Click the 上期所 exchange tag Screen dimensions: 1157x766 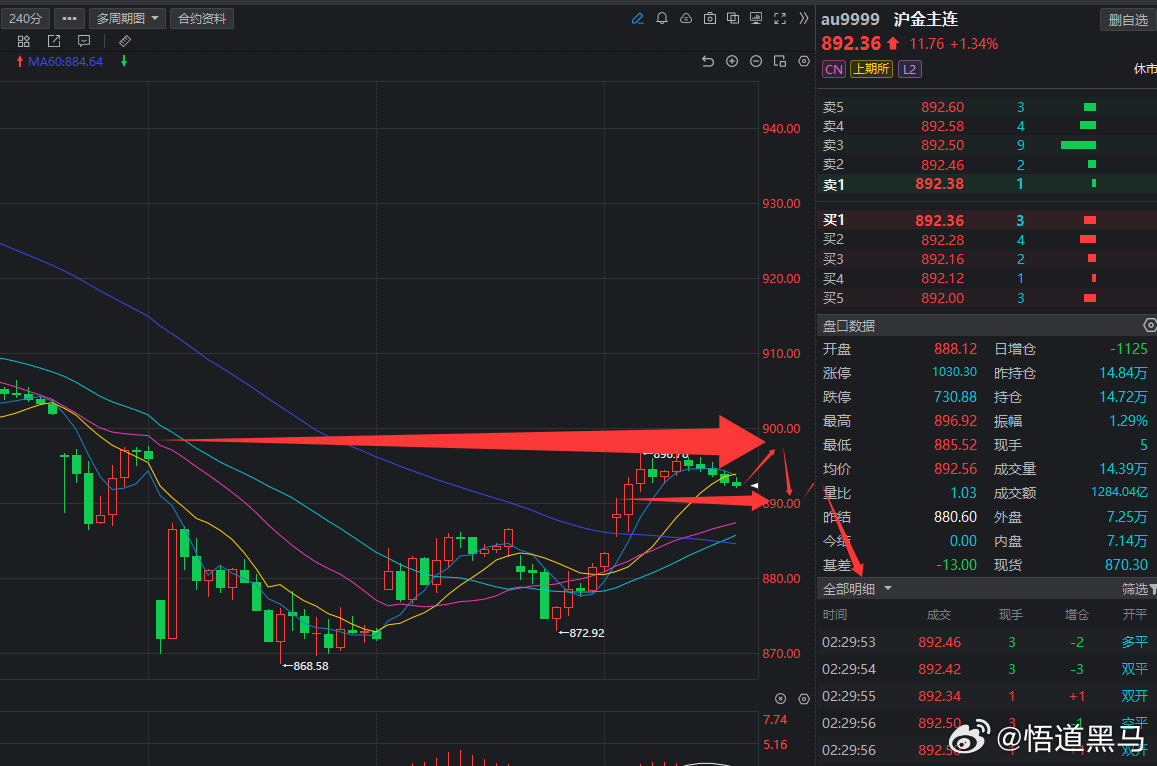871,69
